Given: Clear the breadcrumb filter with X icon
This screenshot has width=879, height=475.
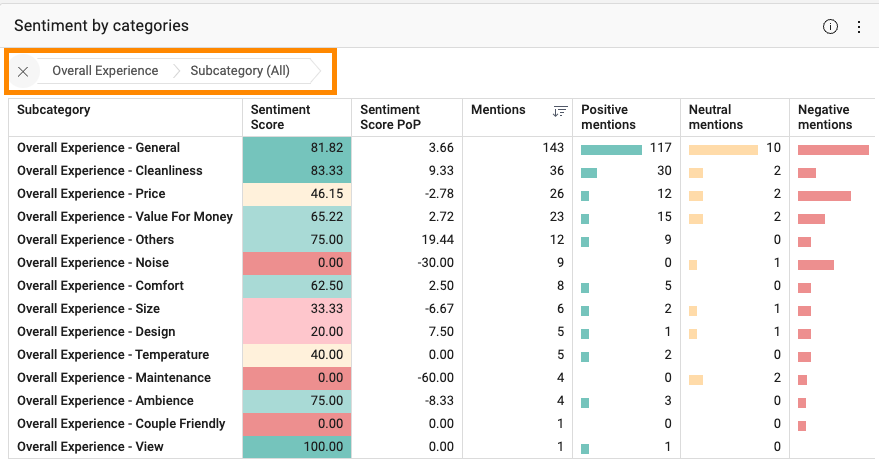Looking at the screenshot, I should click(x=23, y=72).
